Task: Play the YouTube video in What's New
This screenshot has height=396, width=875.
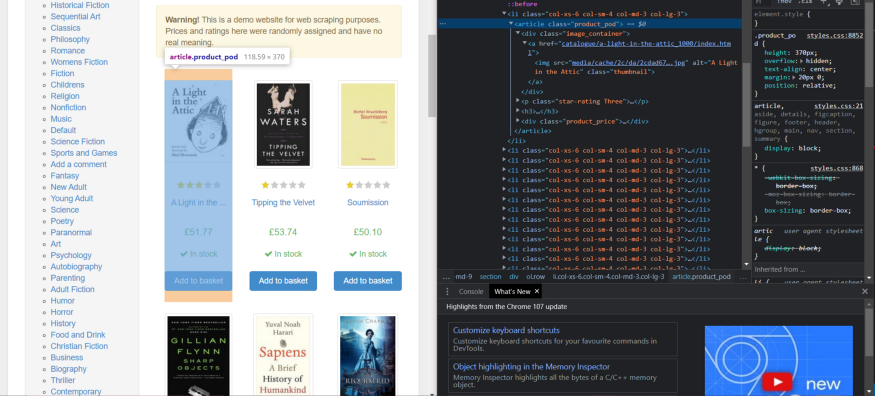Action: tap(778, 381)
